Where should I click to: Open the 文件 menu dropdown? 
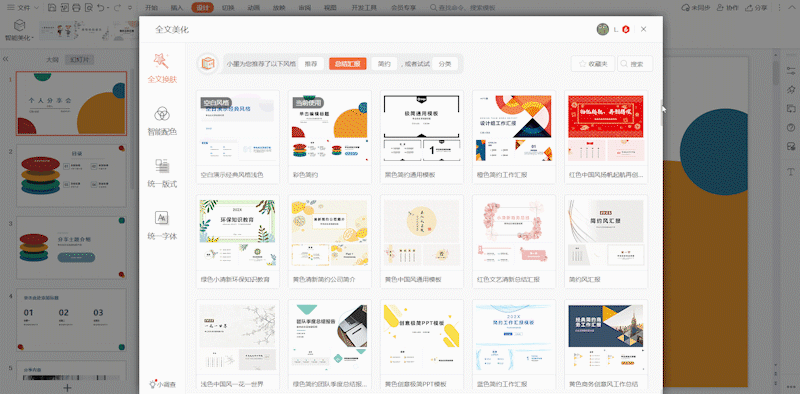[23, 8]
